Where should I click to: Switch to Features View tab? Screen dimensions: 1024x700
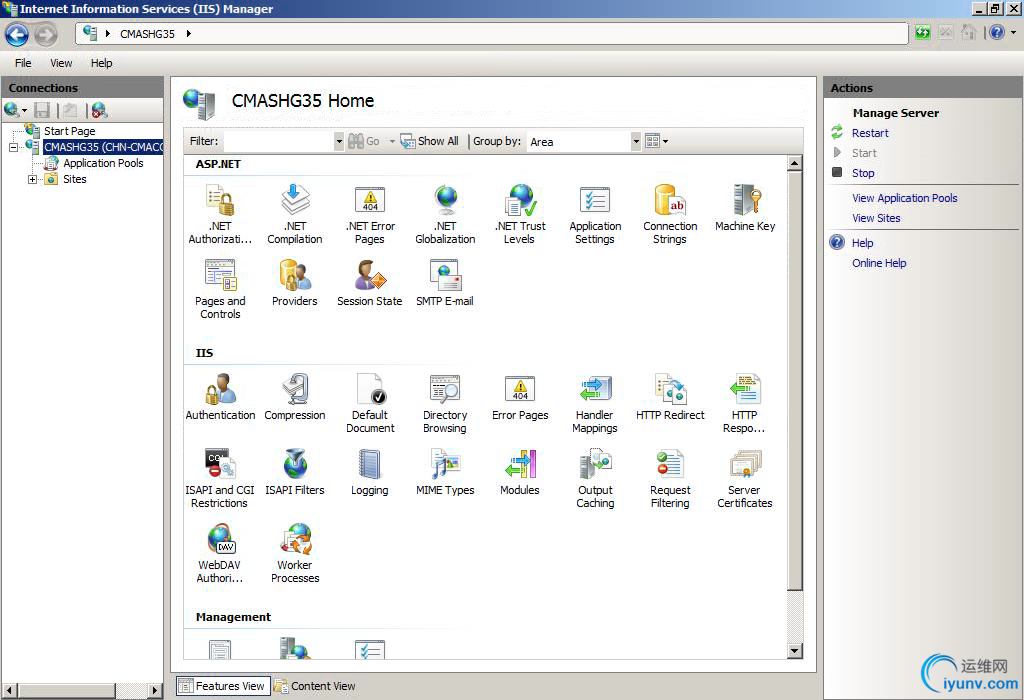pyautogui.click(x=223, y=686)
